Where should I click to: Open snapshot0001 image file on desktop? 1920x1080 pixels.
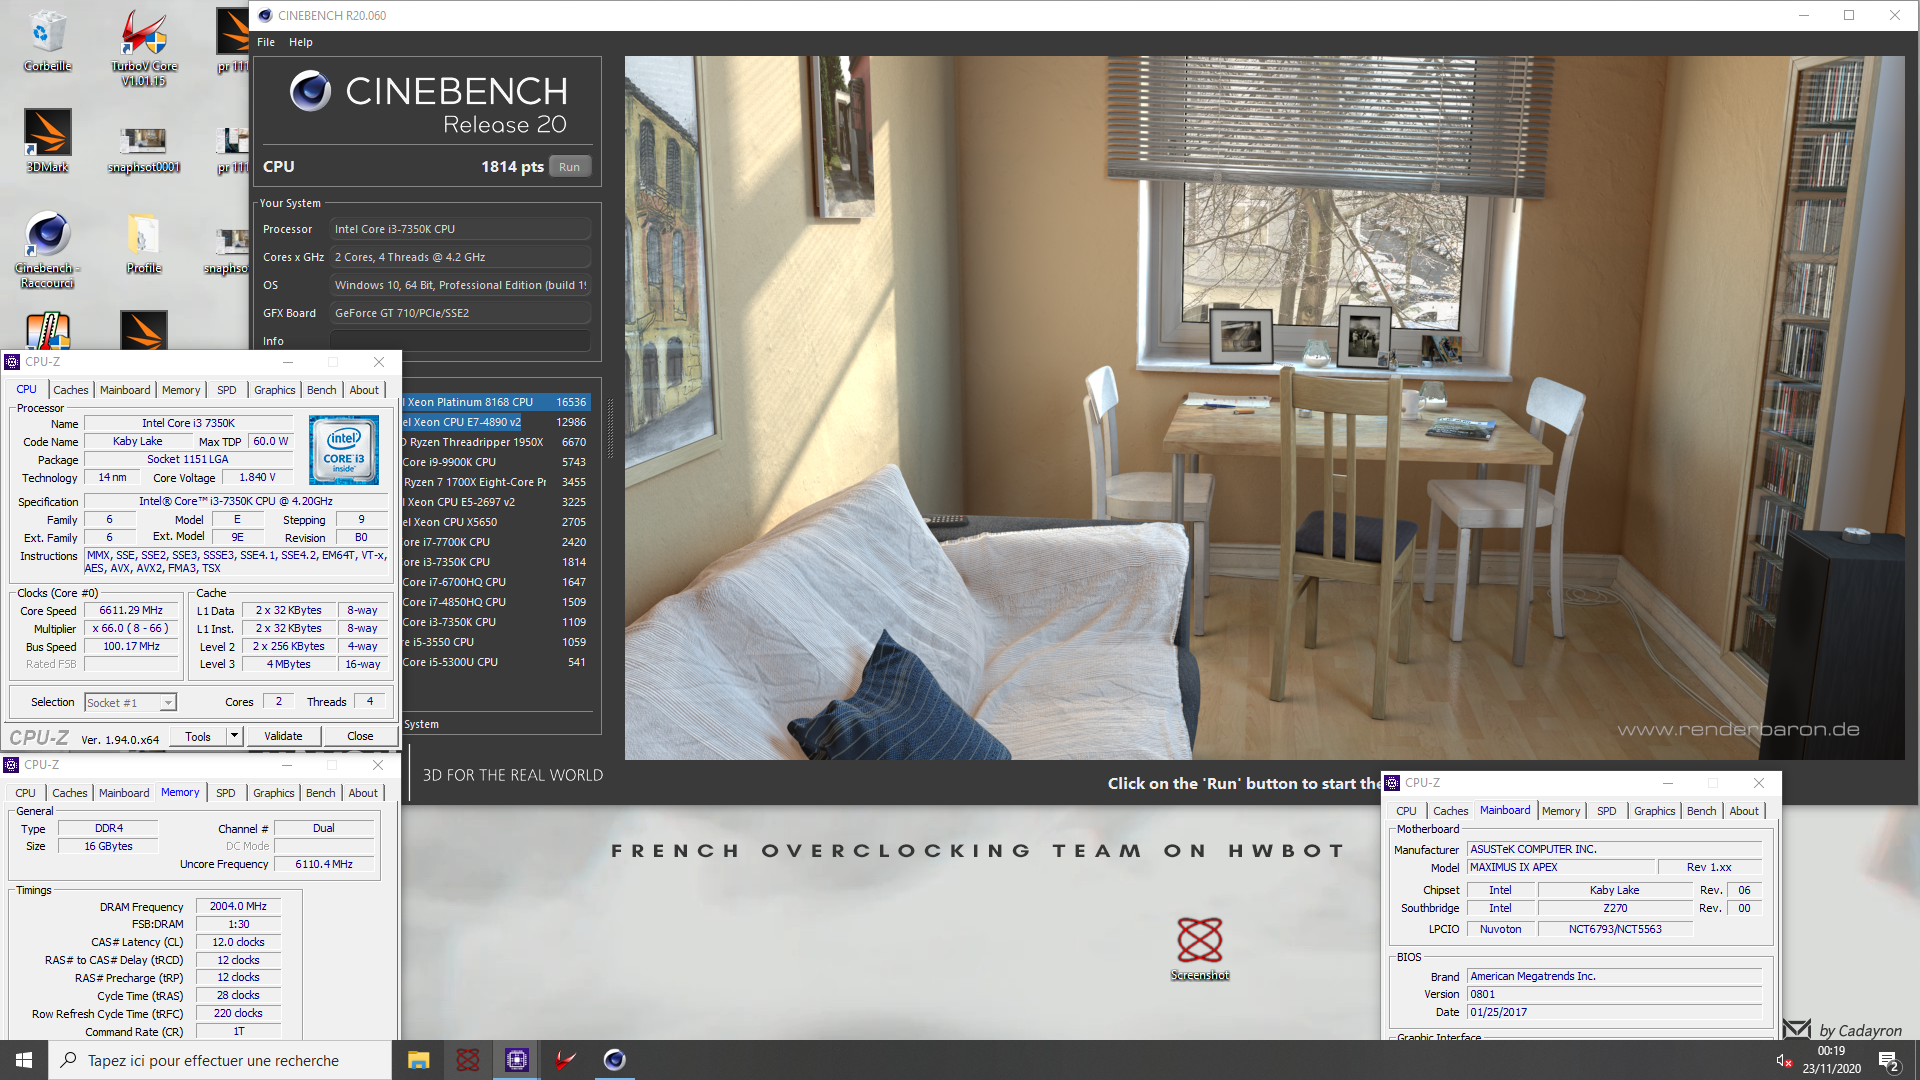point(143,148)
